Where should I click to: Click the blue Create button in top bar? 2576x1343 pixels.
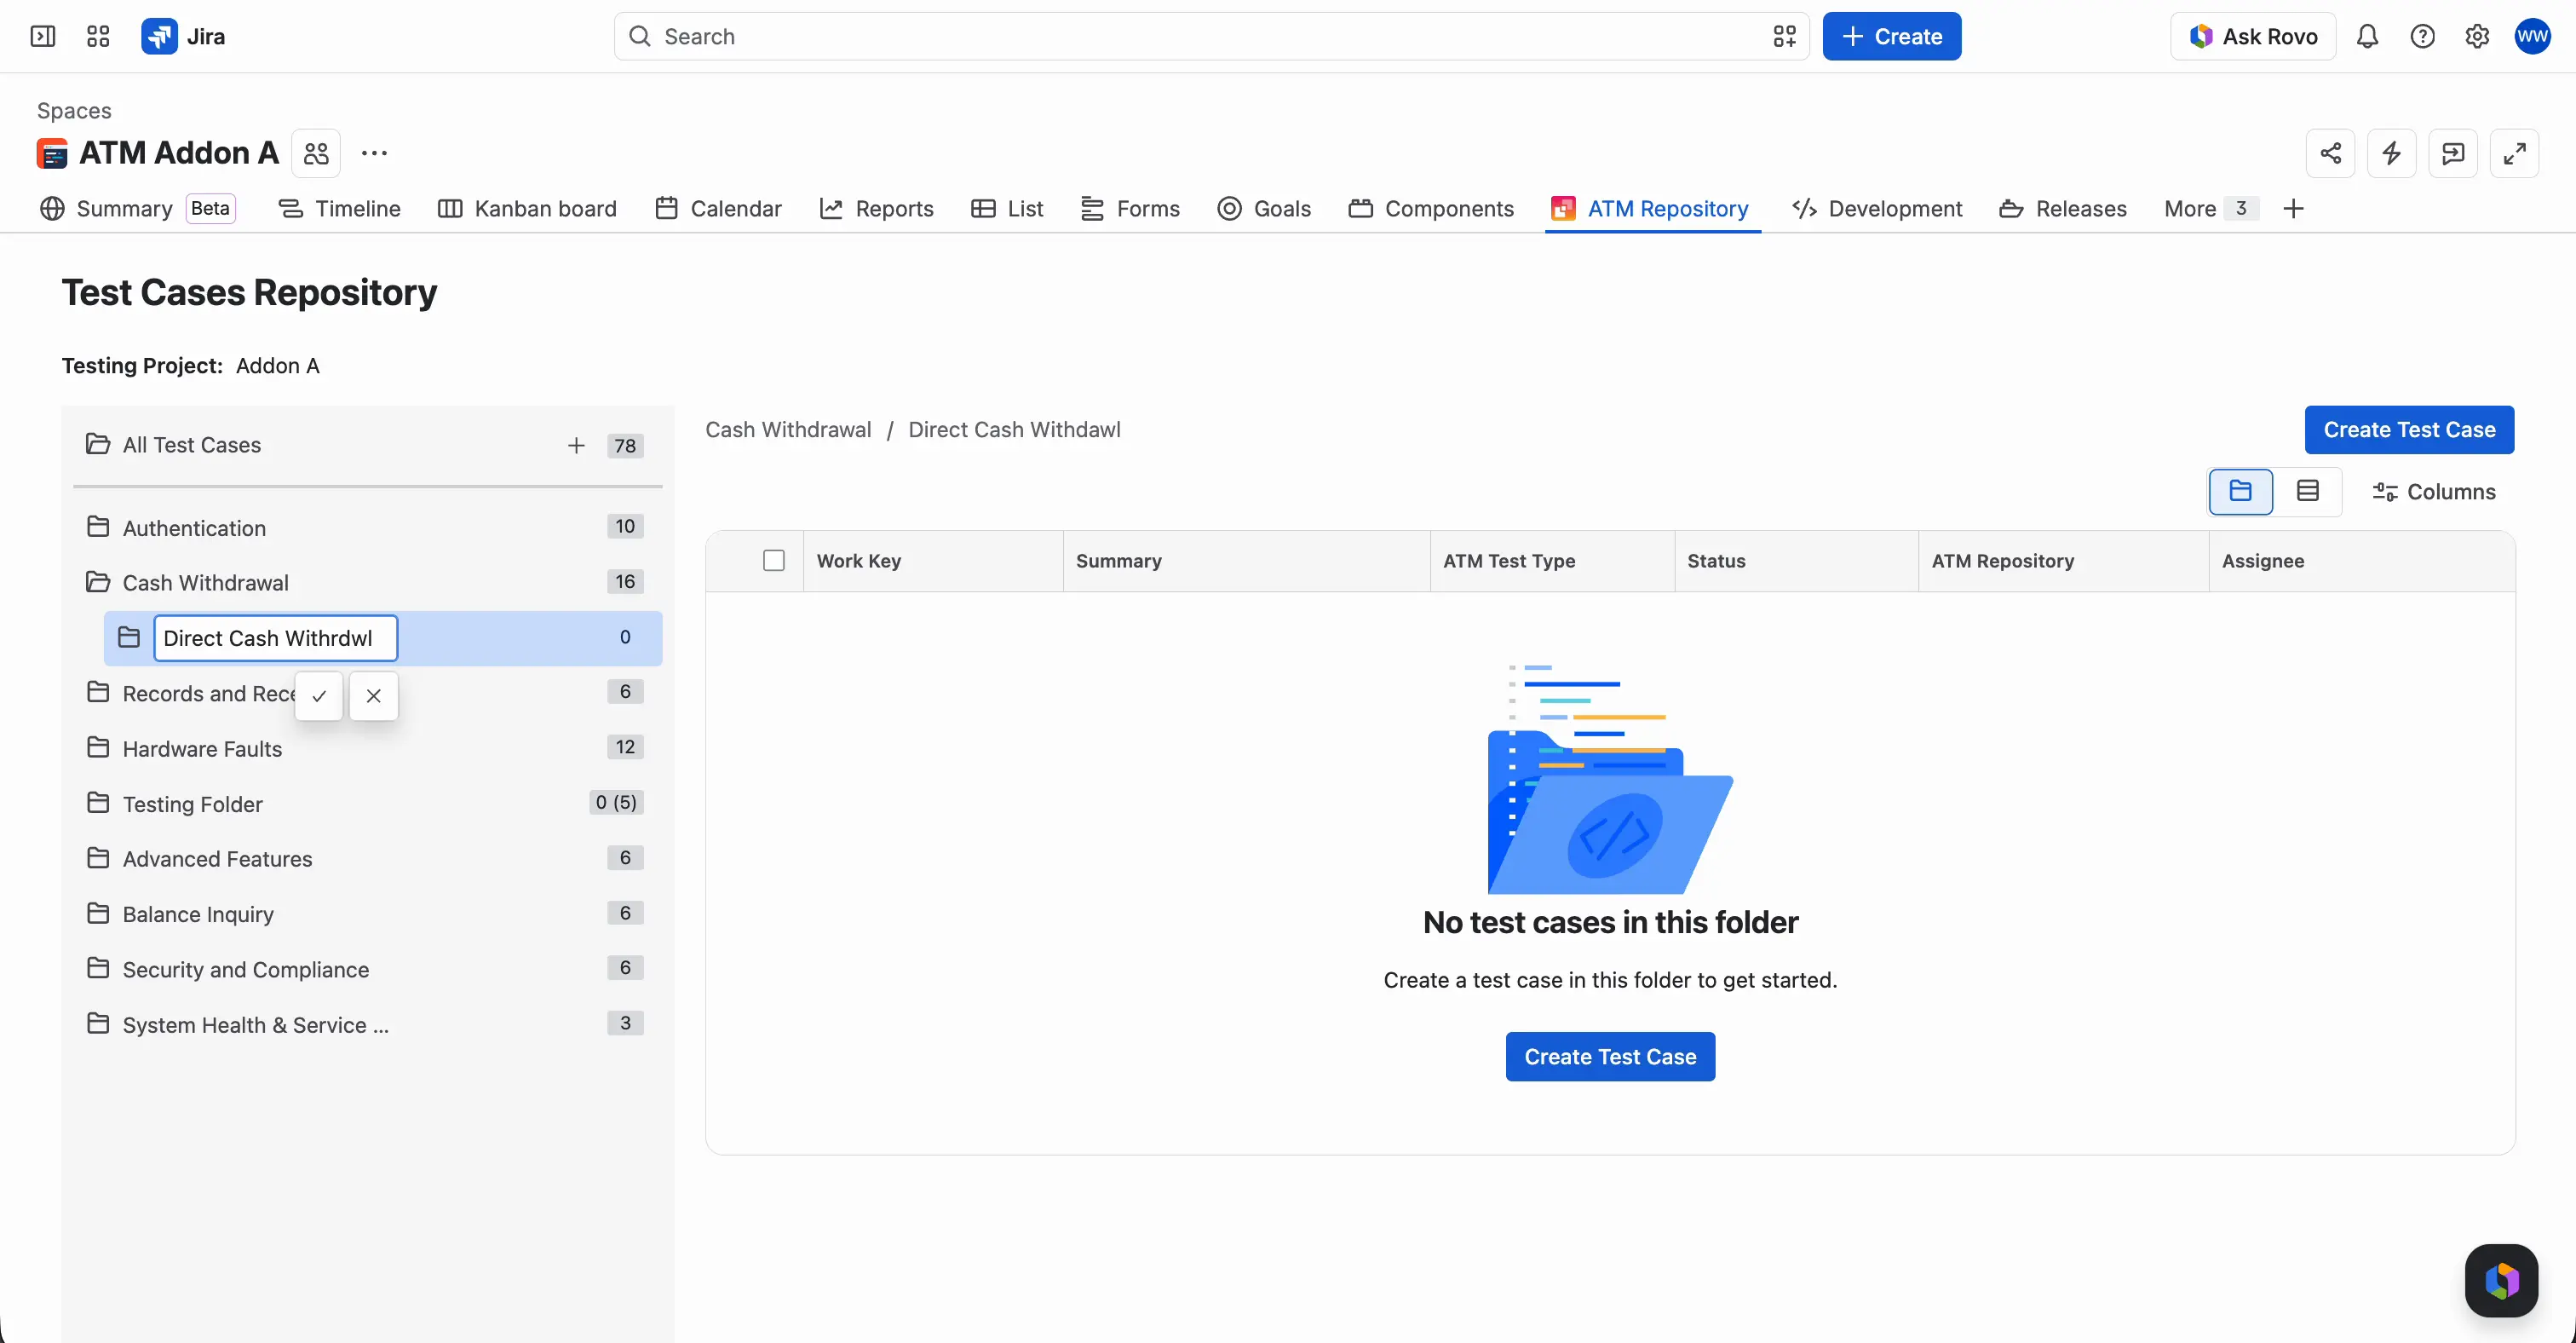(1891, 37)
